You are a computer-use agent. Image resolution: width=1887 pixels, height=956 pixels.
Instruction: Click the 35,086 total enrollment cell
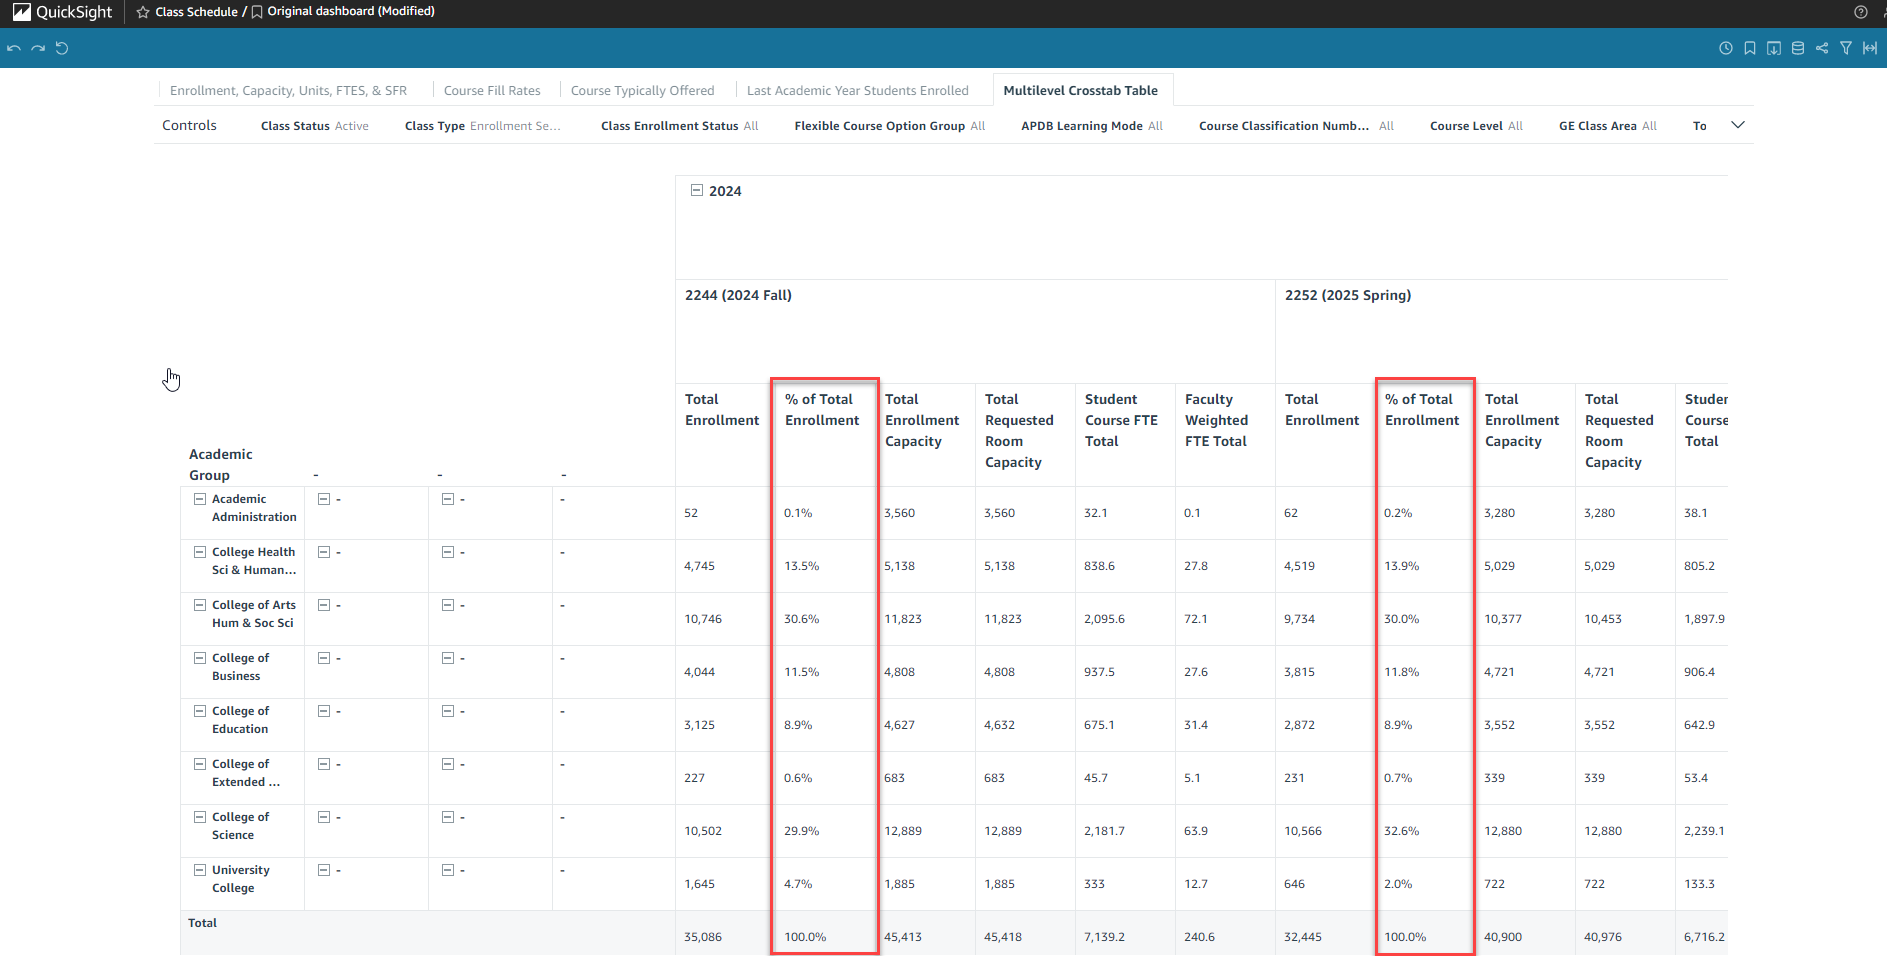click(x=703, y=937)
